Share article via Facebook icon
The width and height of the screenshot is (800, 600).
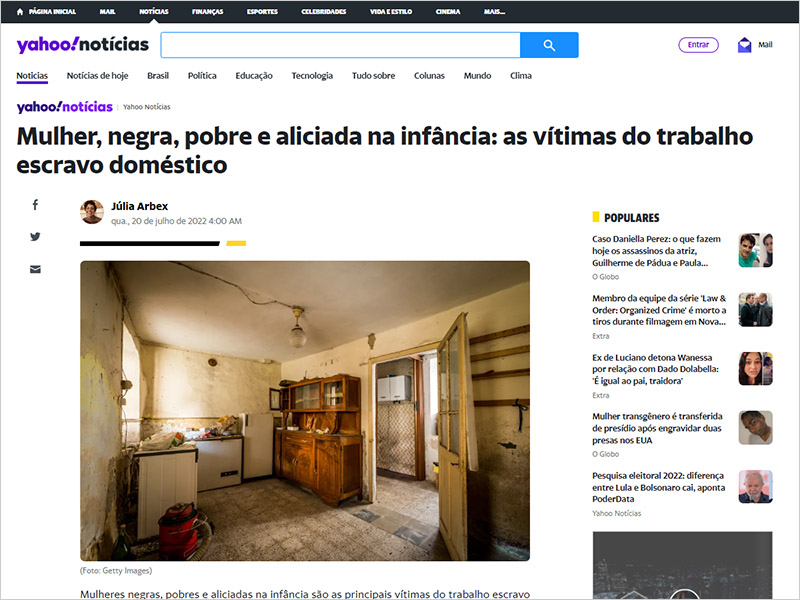tap(35, 205)
